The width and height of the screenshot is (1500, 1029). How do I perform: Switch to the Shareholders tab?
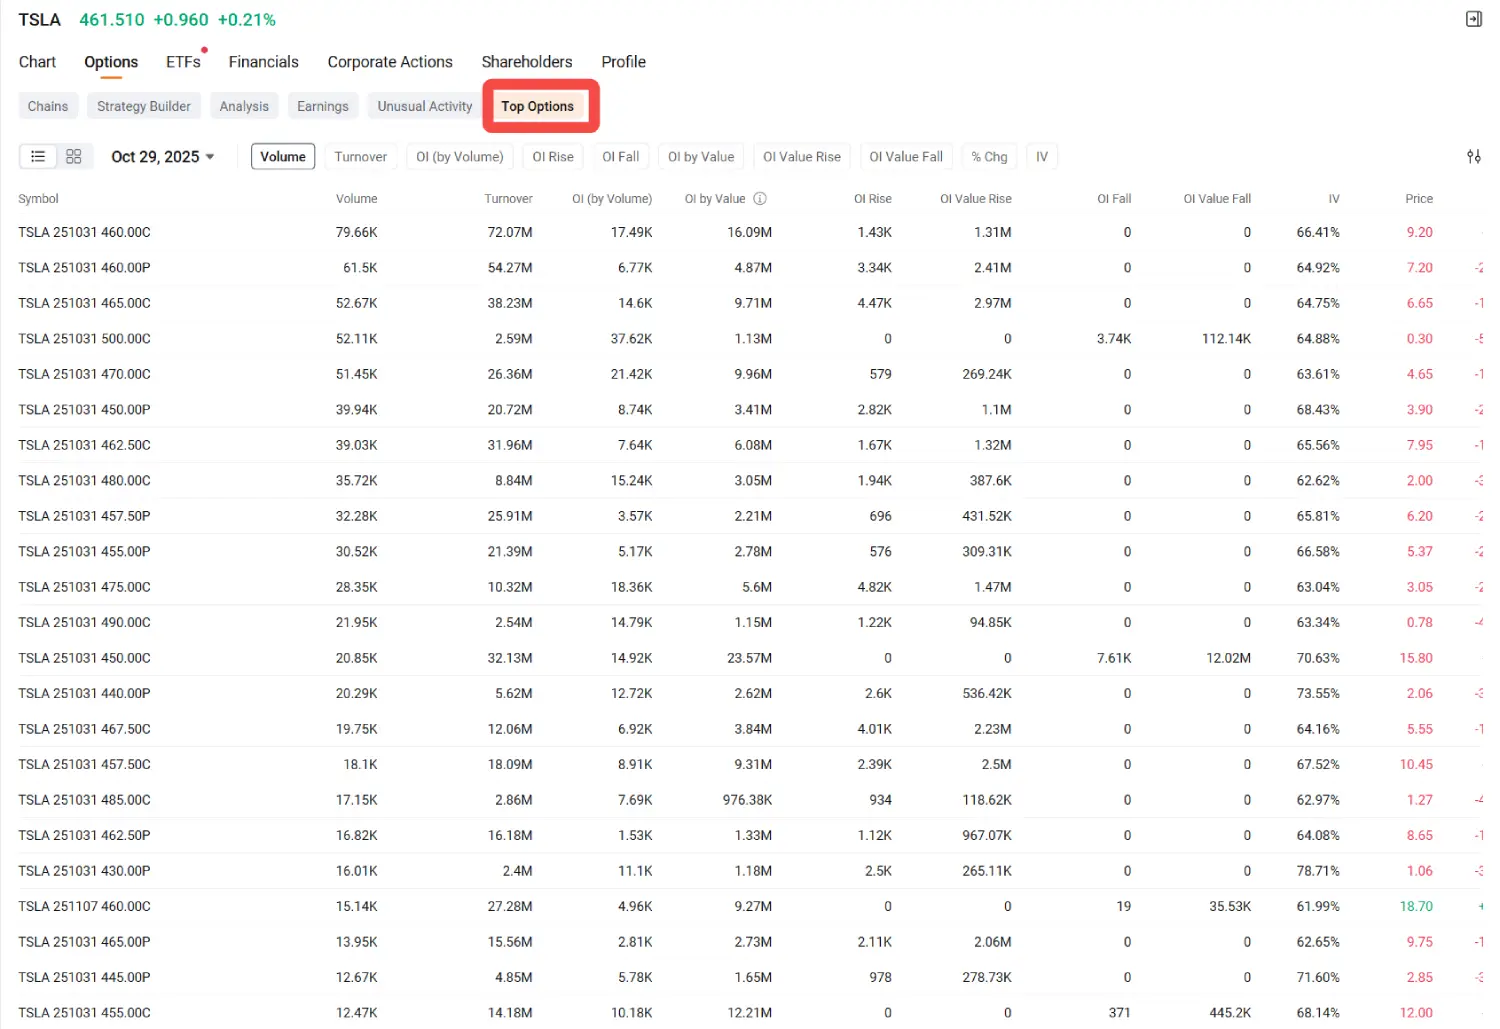point(527,62)
